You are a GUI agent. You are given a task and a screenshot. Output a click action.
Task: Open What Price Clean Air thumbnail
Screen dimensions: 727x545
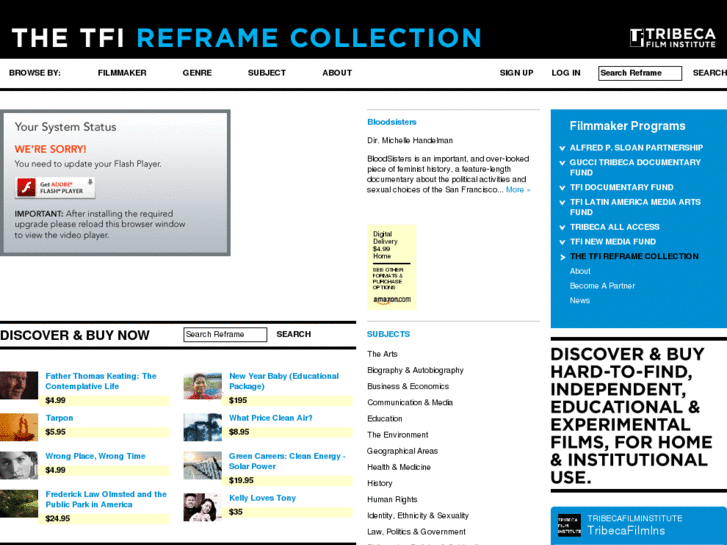pos(202,427)
